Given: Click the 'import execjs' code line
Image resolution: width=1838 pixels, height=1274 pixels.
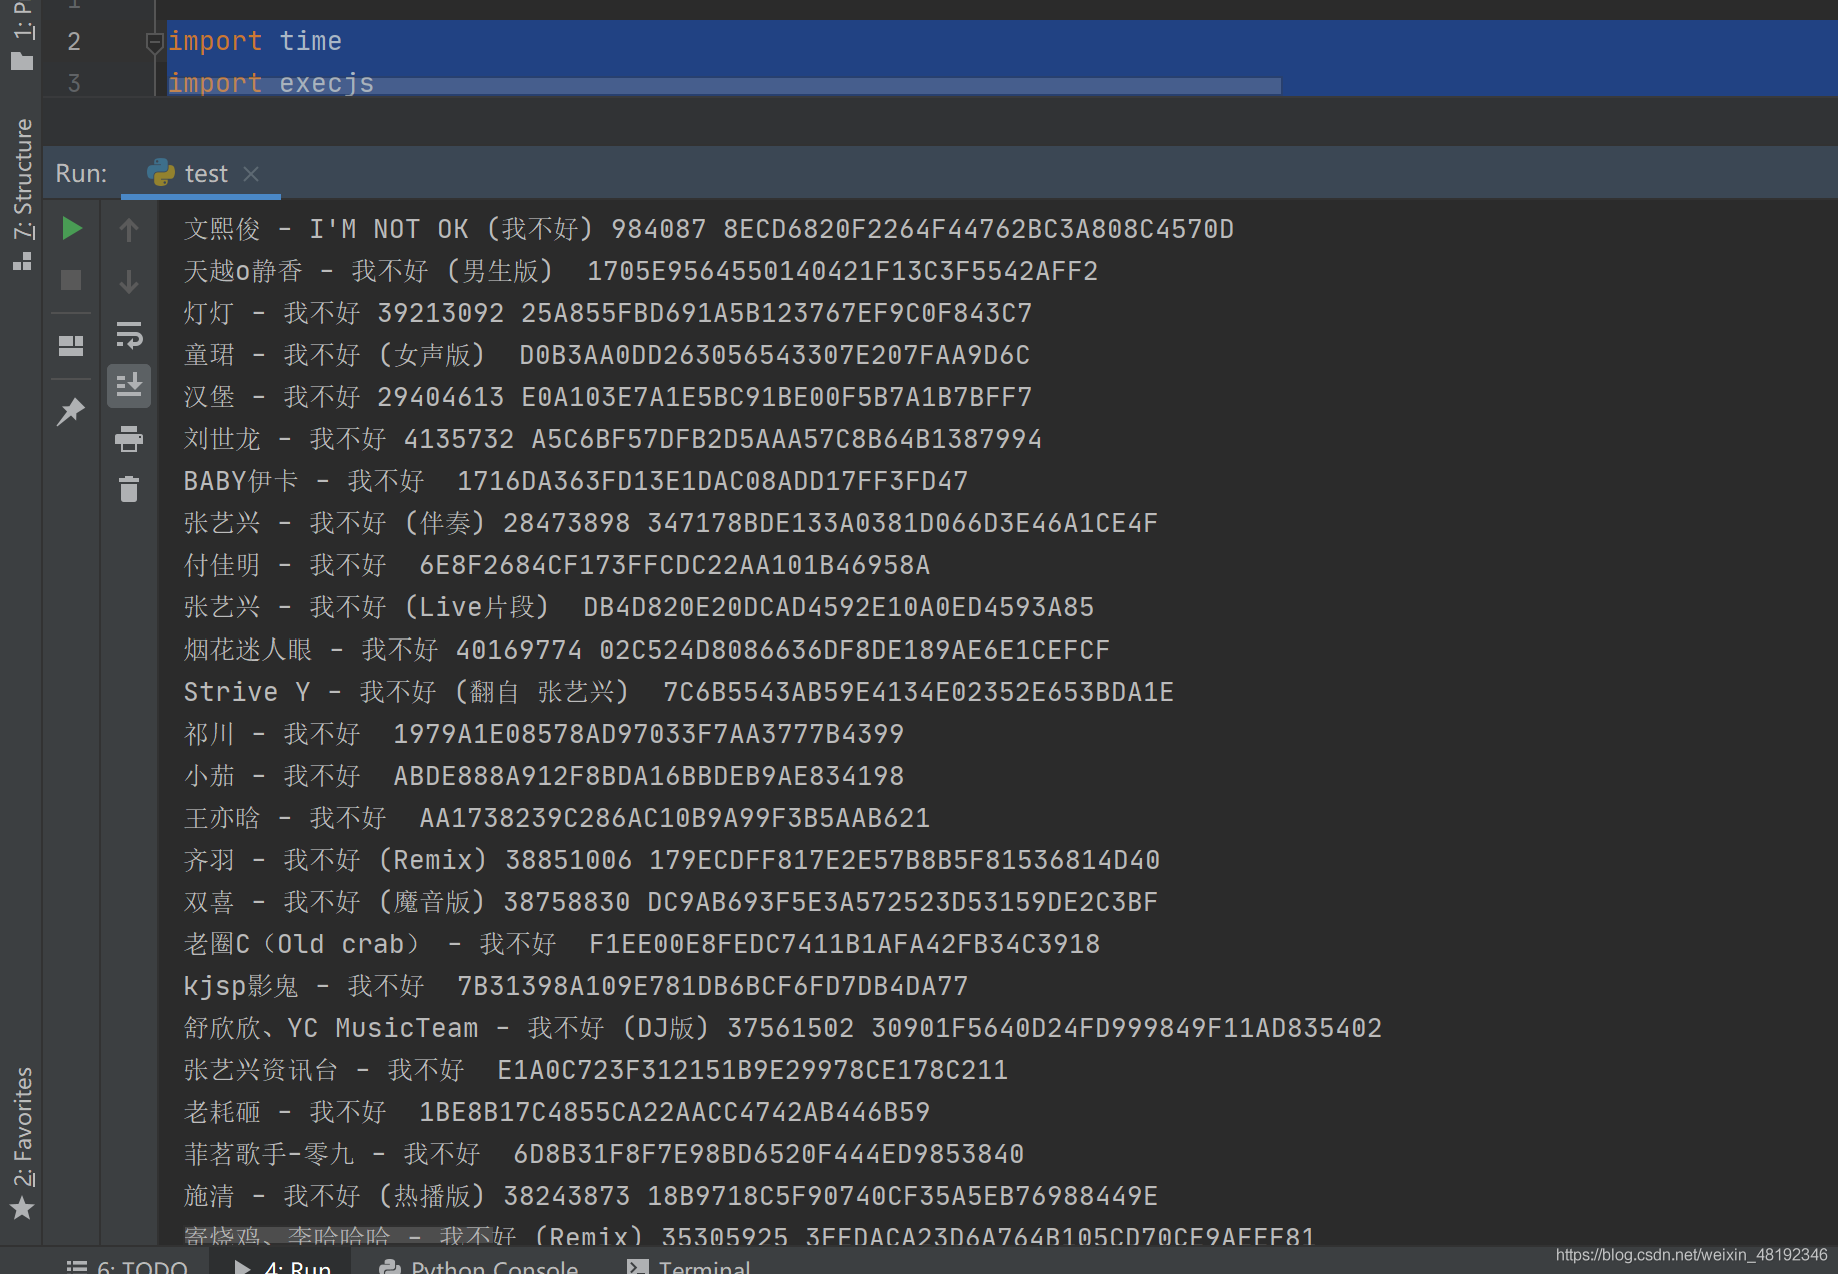Looking at the screenshot, I should 271,83.
